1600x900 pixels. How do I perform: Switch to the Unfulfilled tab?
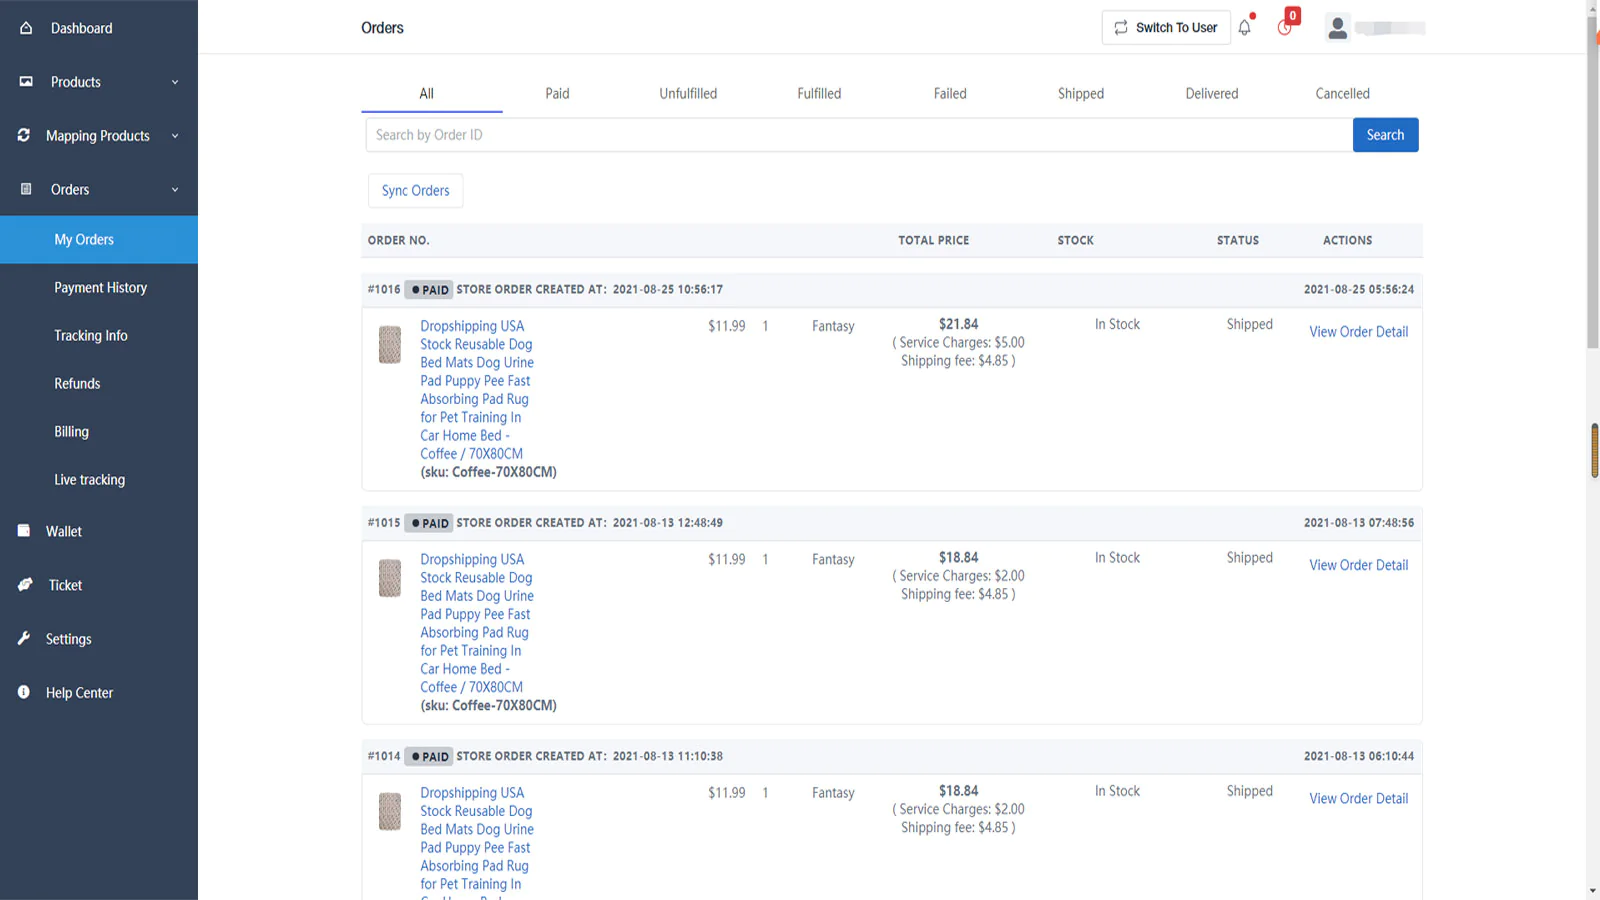coord(687,94)
